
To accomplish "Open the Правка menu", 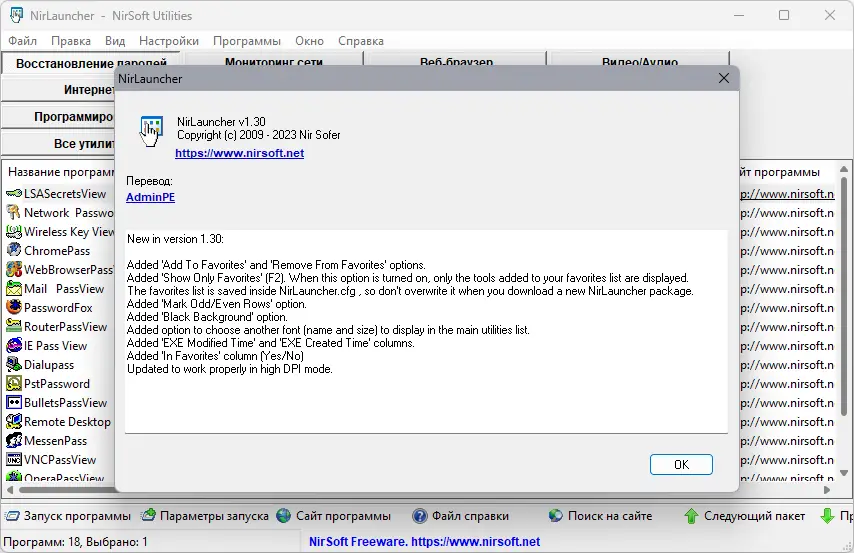I will (71, 41).
